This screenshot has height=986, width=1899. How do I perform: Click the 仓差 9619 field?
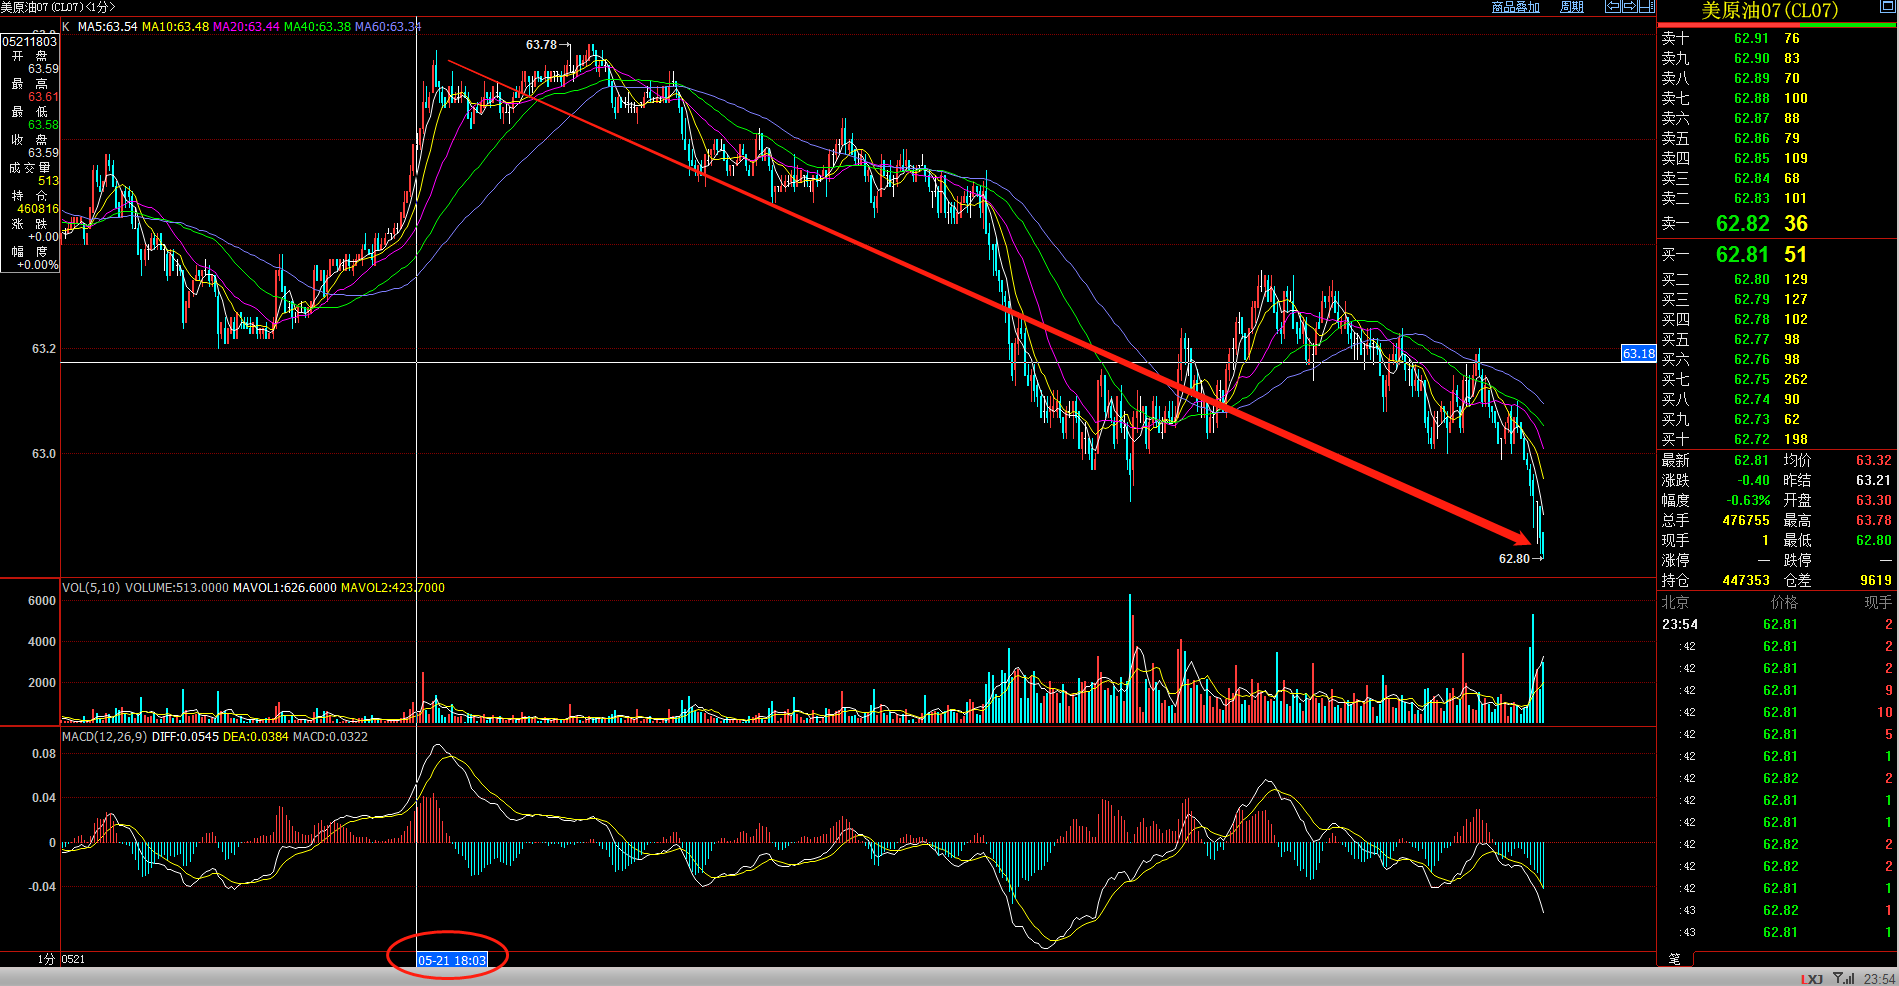[1838, 581]
